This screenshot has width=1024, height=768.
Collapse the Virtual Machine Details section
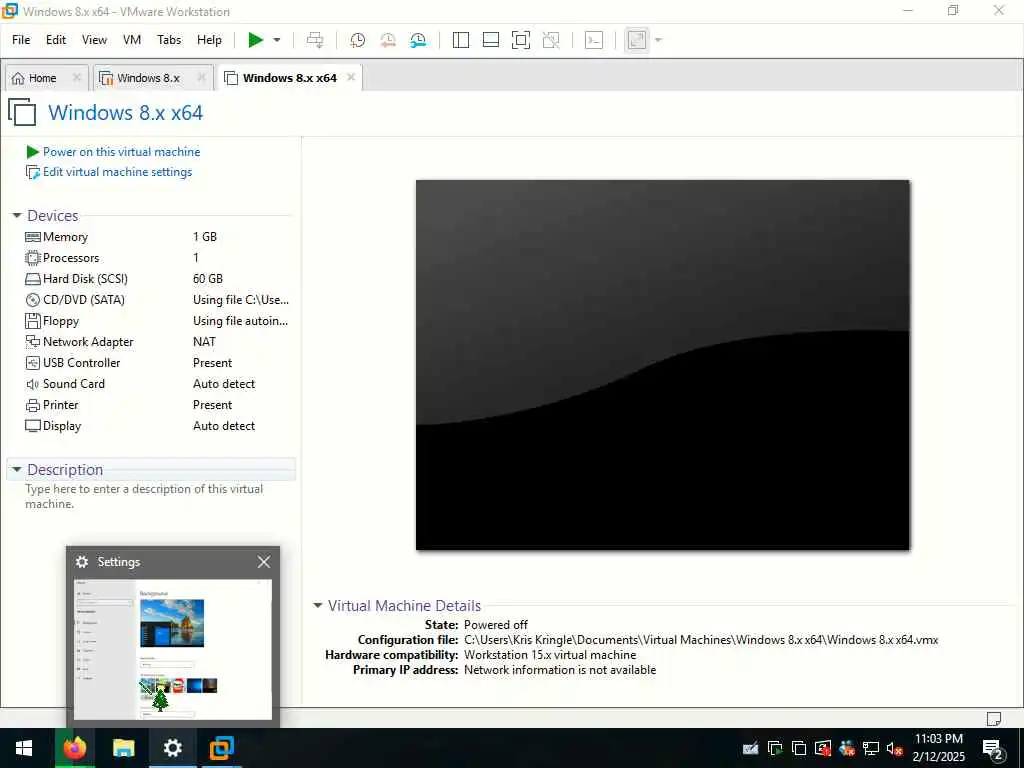coord(318,605)
